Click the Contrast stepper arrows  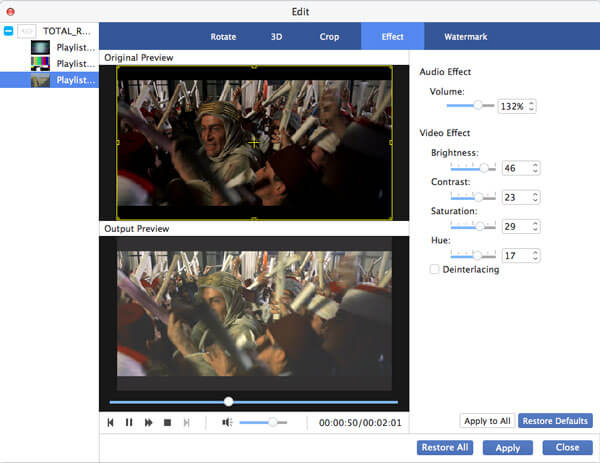coord(535,197)
